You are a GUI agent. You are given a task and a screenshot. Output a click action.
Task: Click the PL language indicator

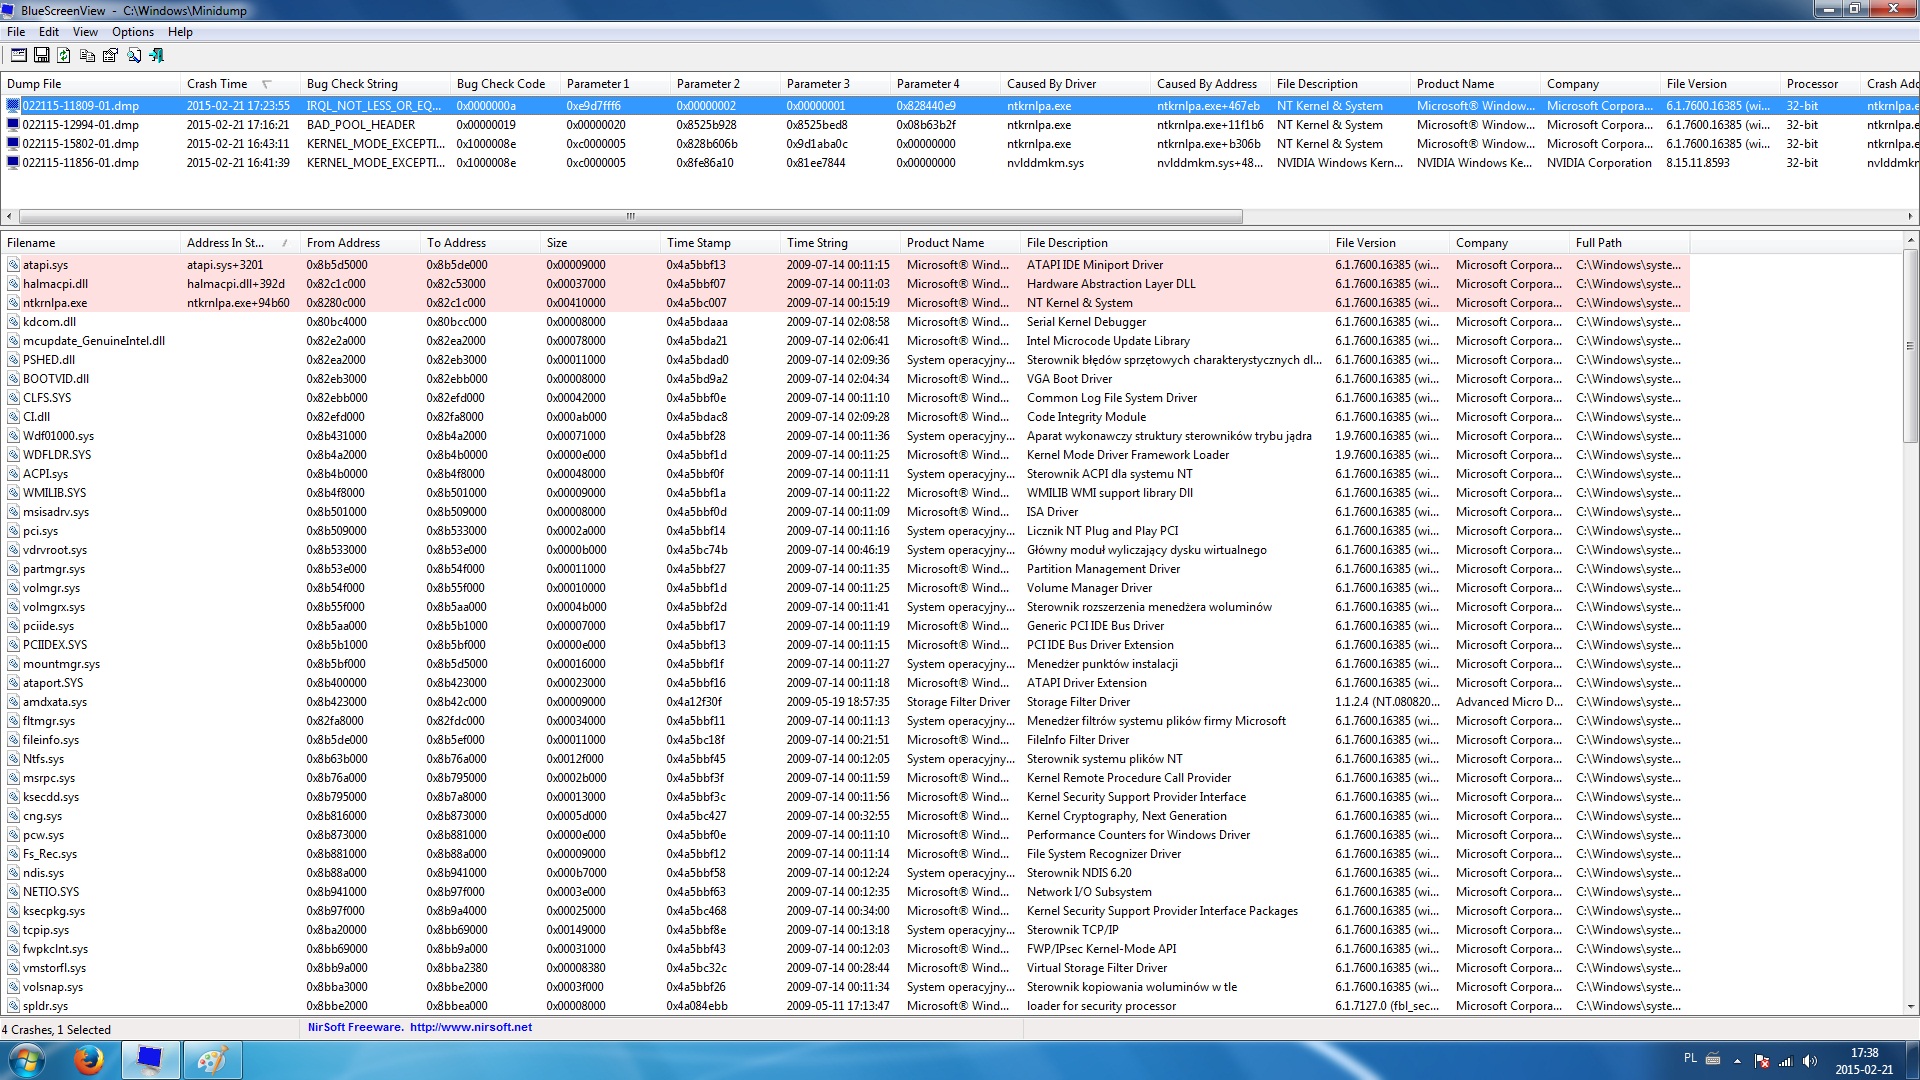click(x=1690, y=1058)
